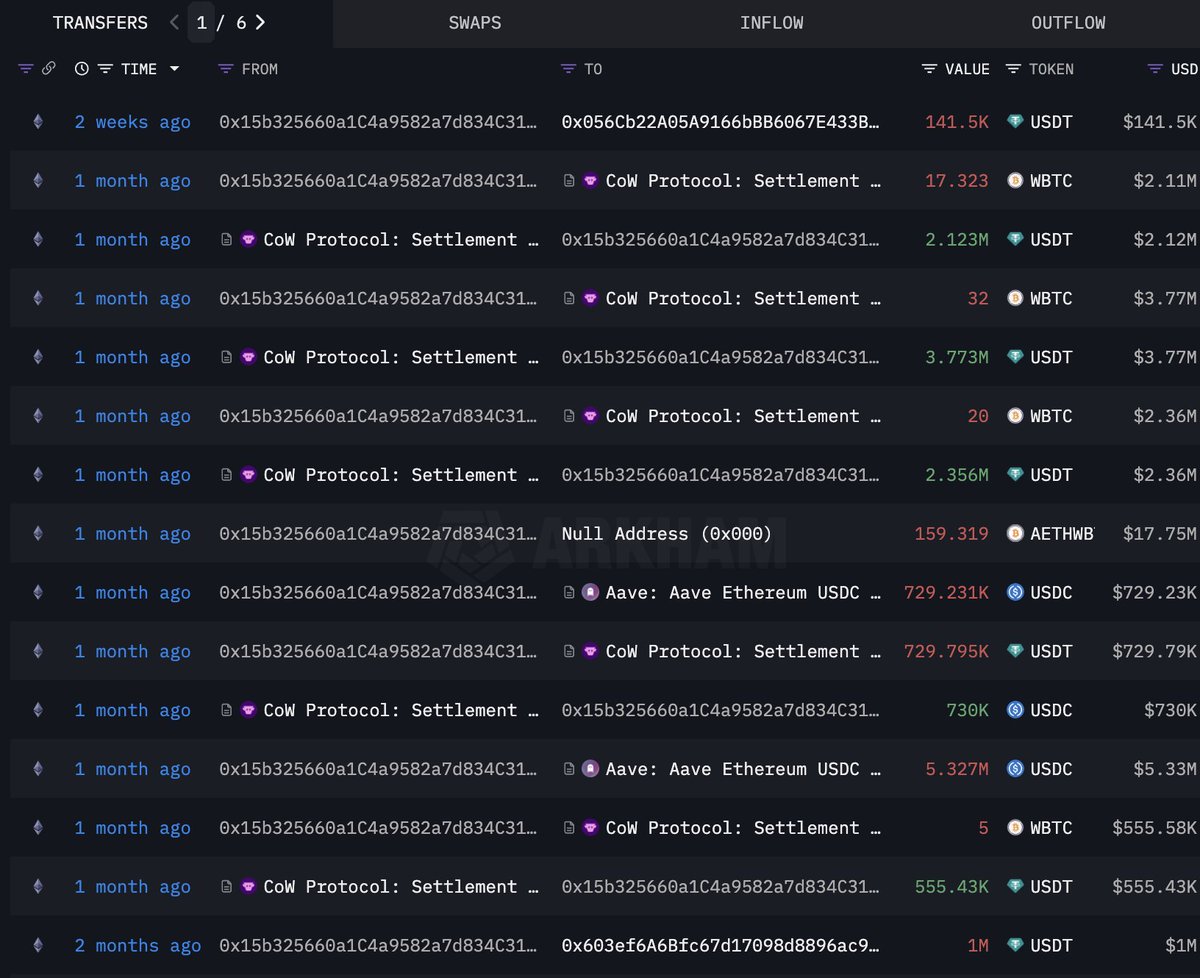The width and height of the screenshot is (1200, 978).
Task: Click USDT token icon in the 1M row
Action: pyautogui.click(x=1015, y=945)
